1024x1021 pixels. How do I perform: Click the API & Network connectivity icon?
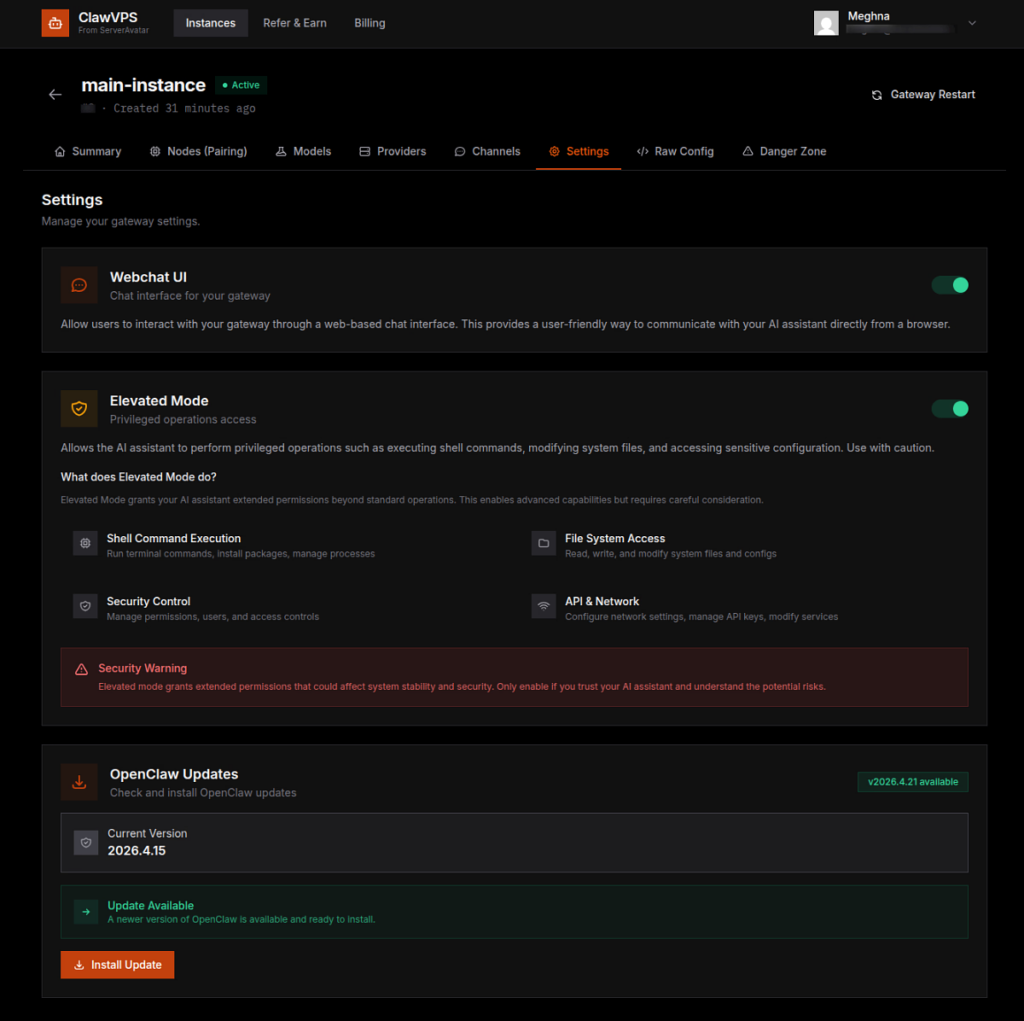point(543,606)
